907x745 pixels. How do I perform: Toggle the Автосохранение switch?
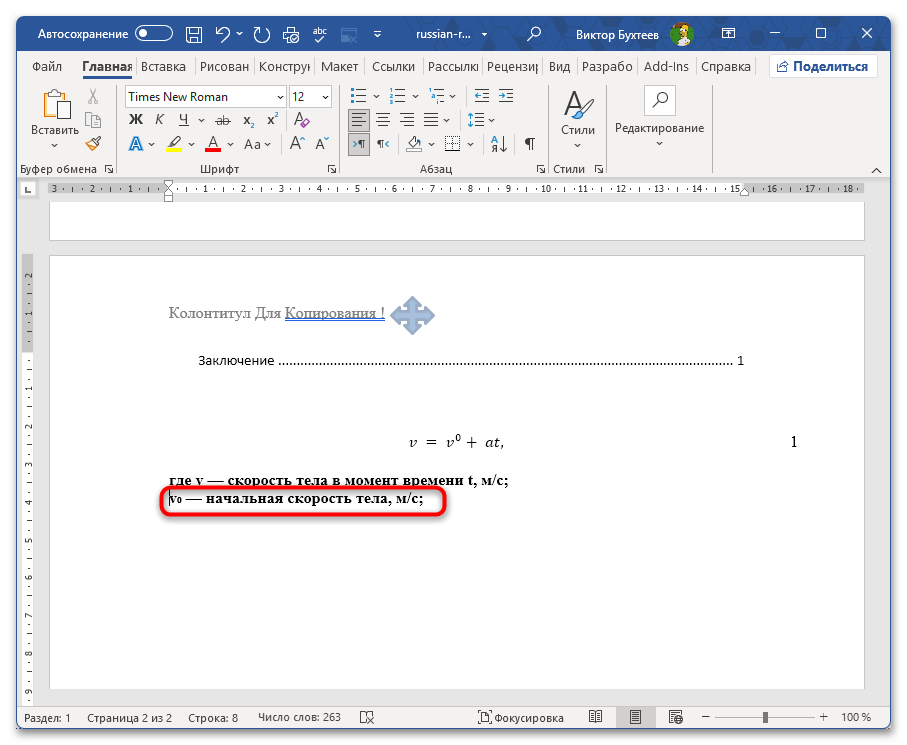(154, 34)
